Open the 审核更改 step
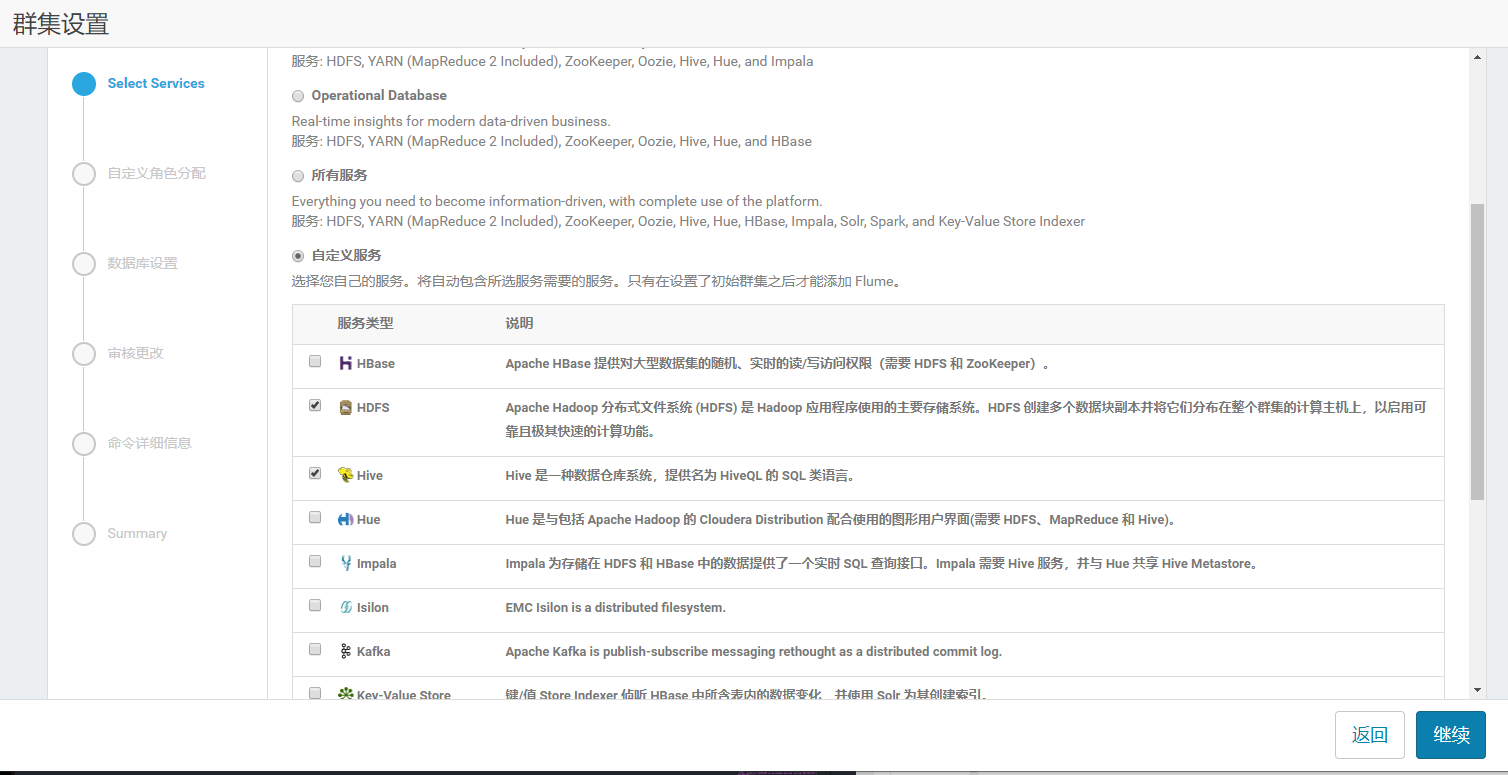 pyautogui.click(x=135, y=353)
